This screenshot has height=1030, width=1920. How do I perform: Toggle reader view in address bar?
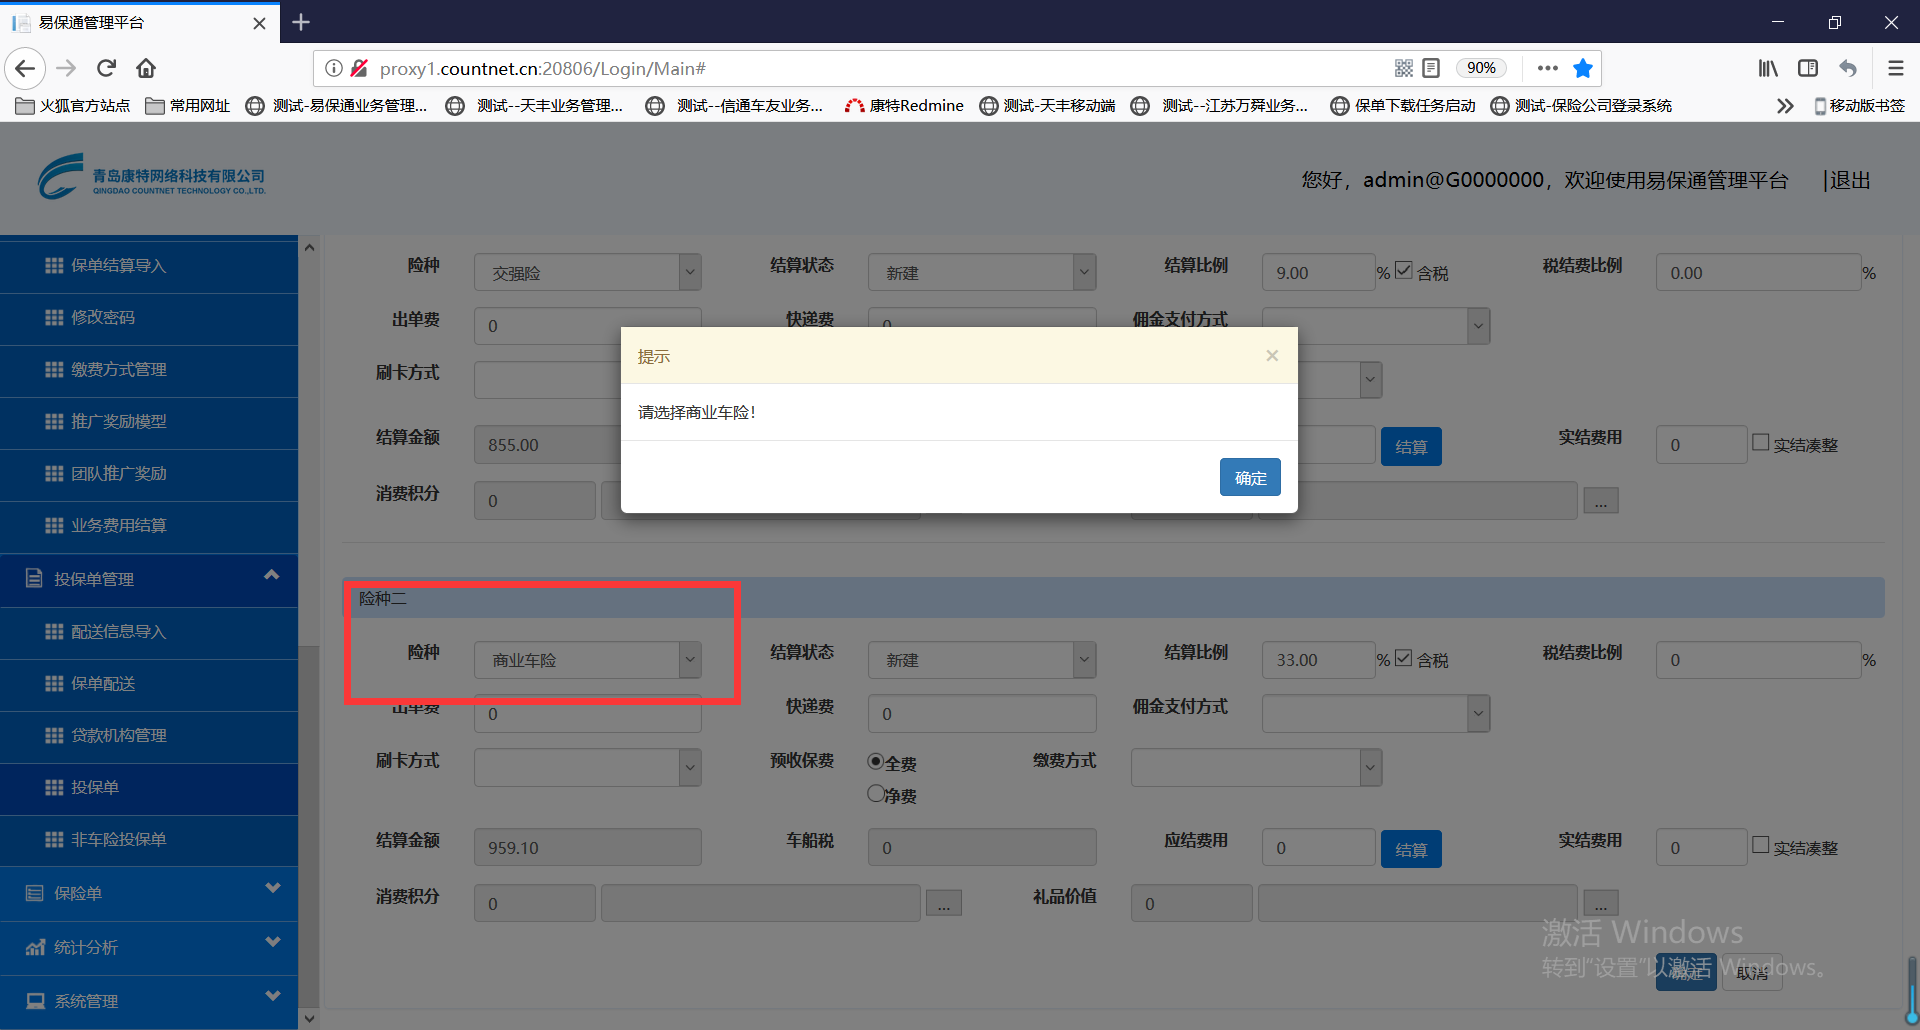[x=1431, y=68]
